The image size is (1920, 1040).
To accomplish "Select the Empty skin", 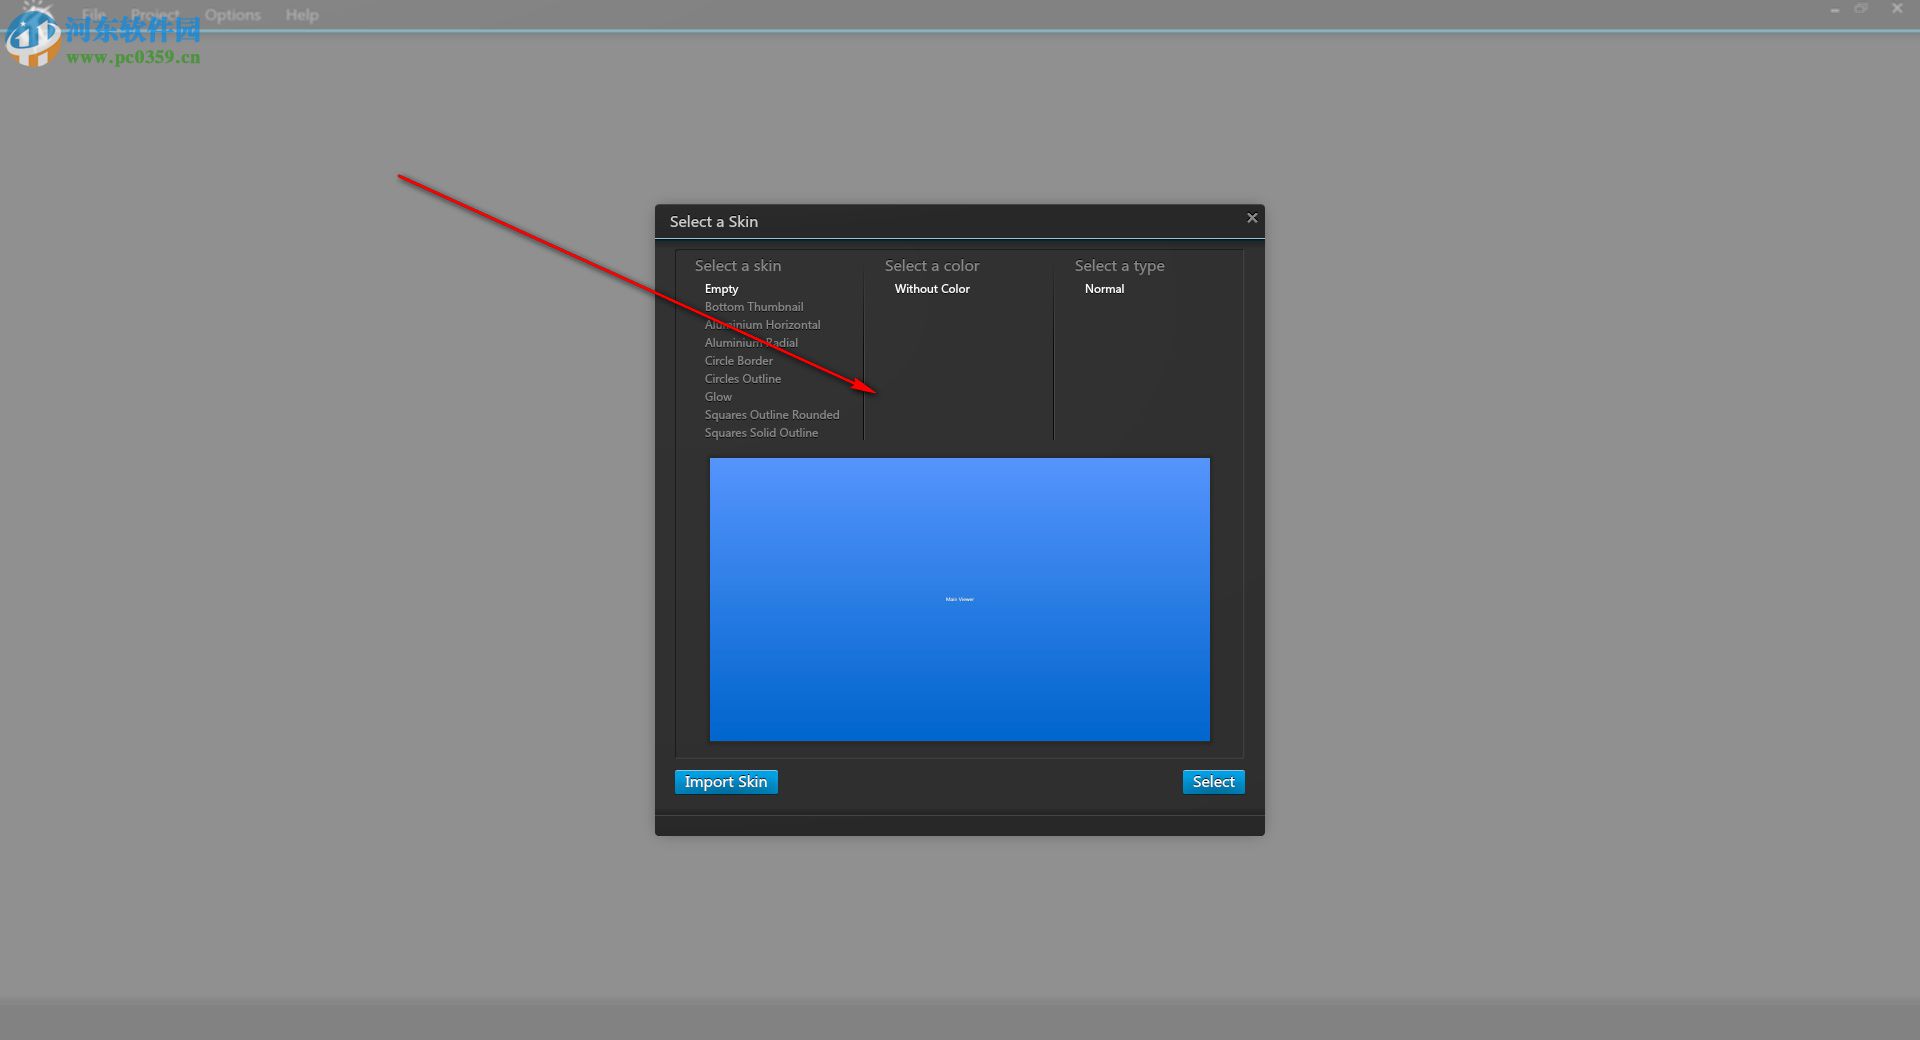I will pyautogui.click(x=721, y=289).
